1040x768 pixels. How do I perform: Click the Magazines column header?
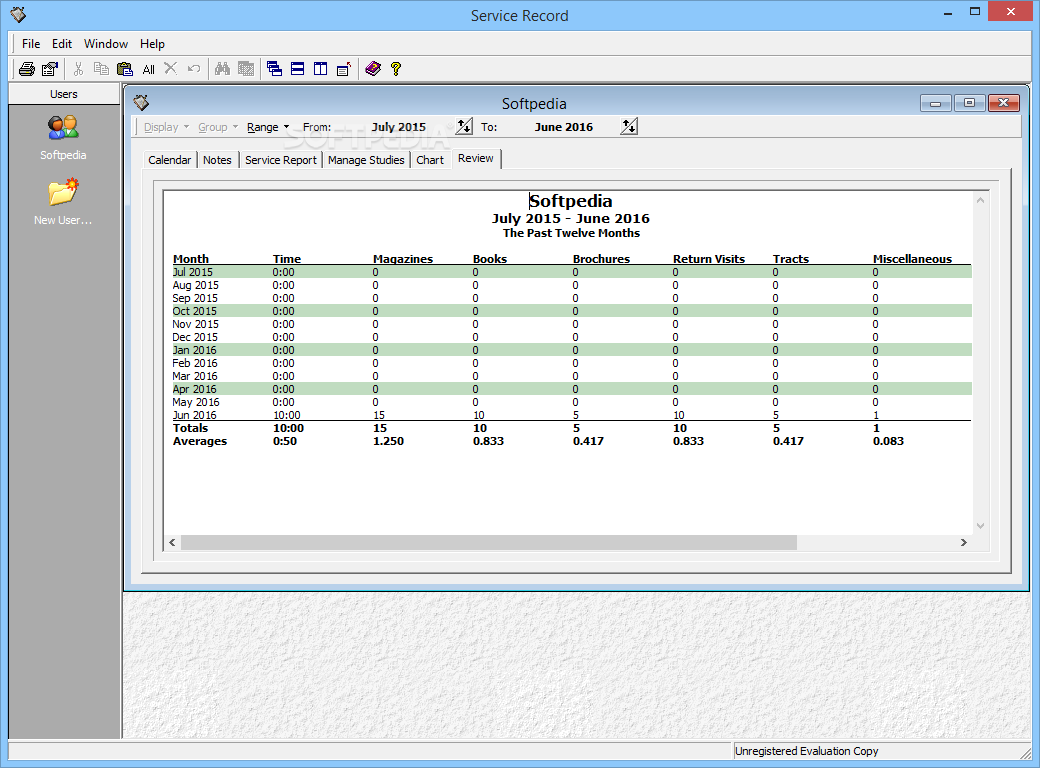pyautogui.click(x=403, y=259)
